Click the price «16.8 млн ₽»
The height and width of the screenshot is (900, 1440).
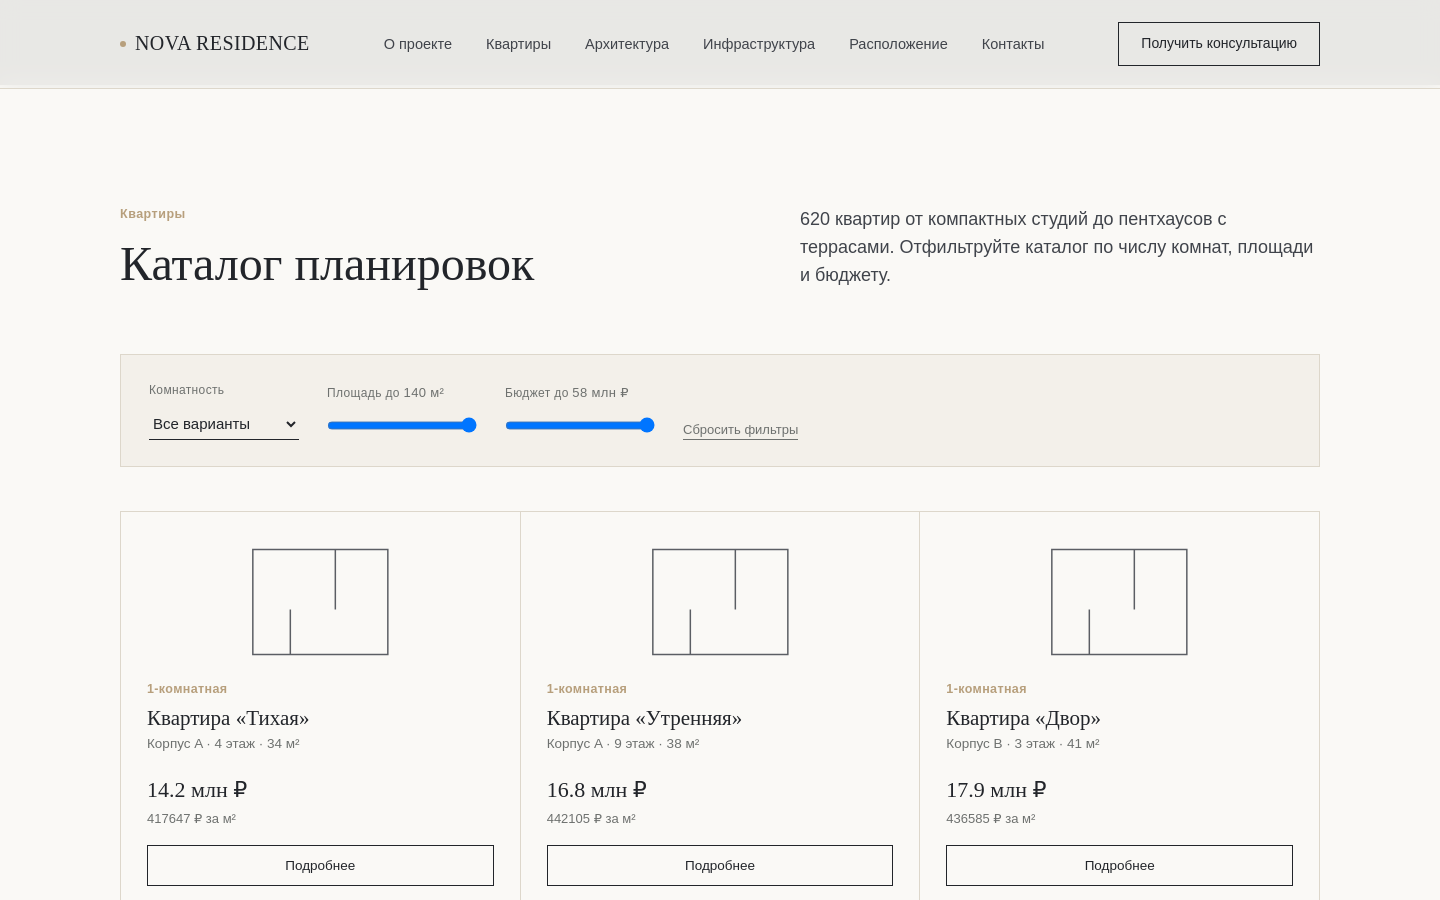[597, 790]
